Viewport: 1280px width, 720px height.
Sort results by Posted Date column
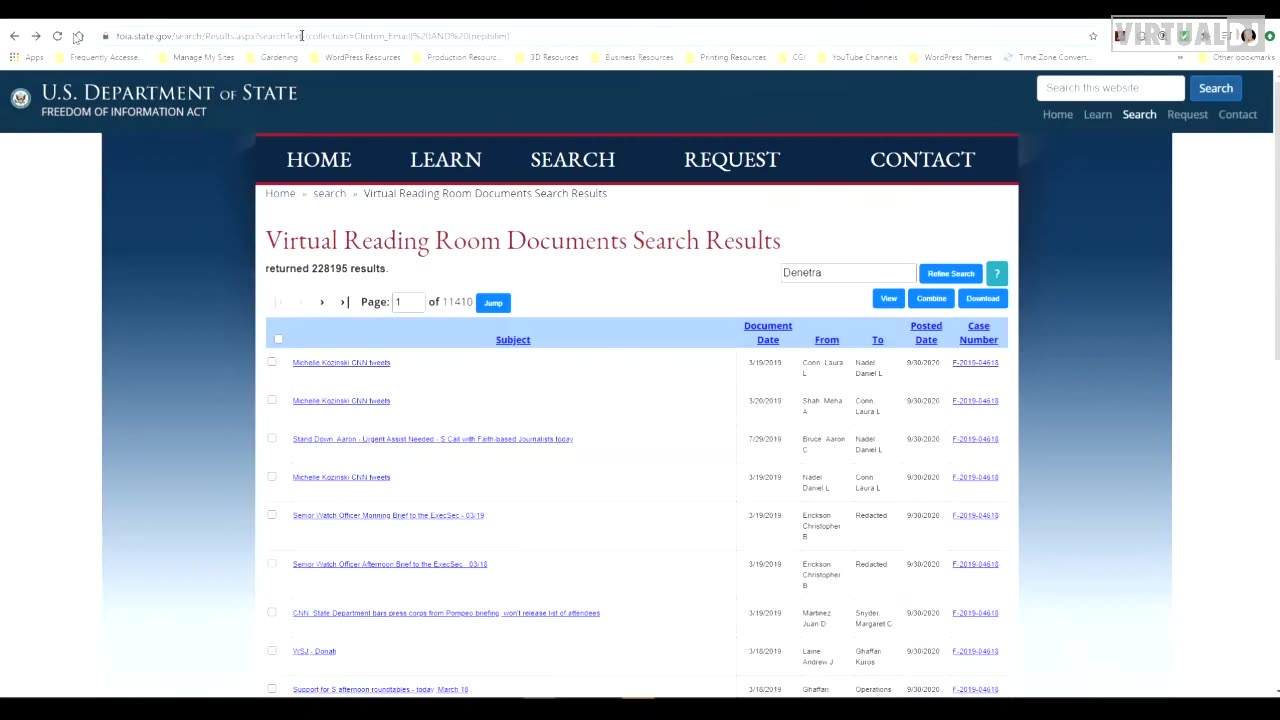click(926, 333)
